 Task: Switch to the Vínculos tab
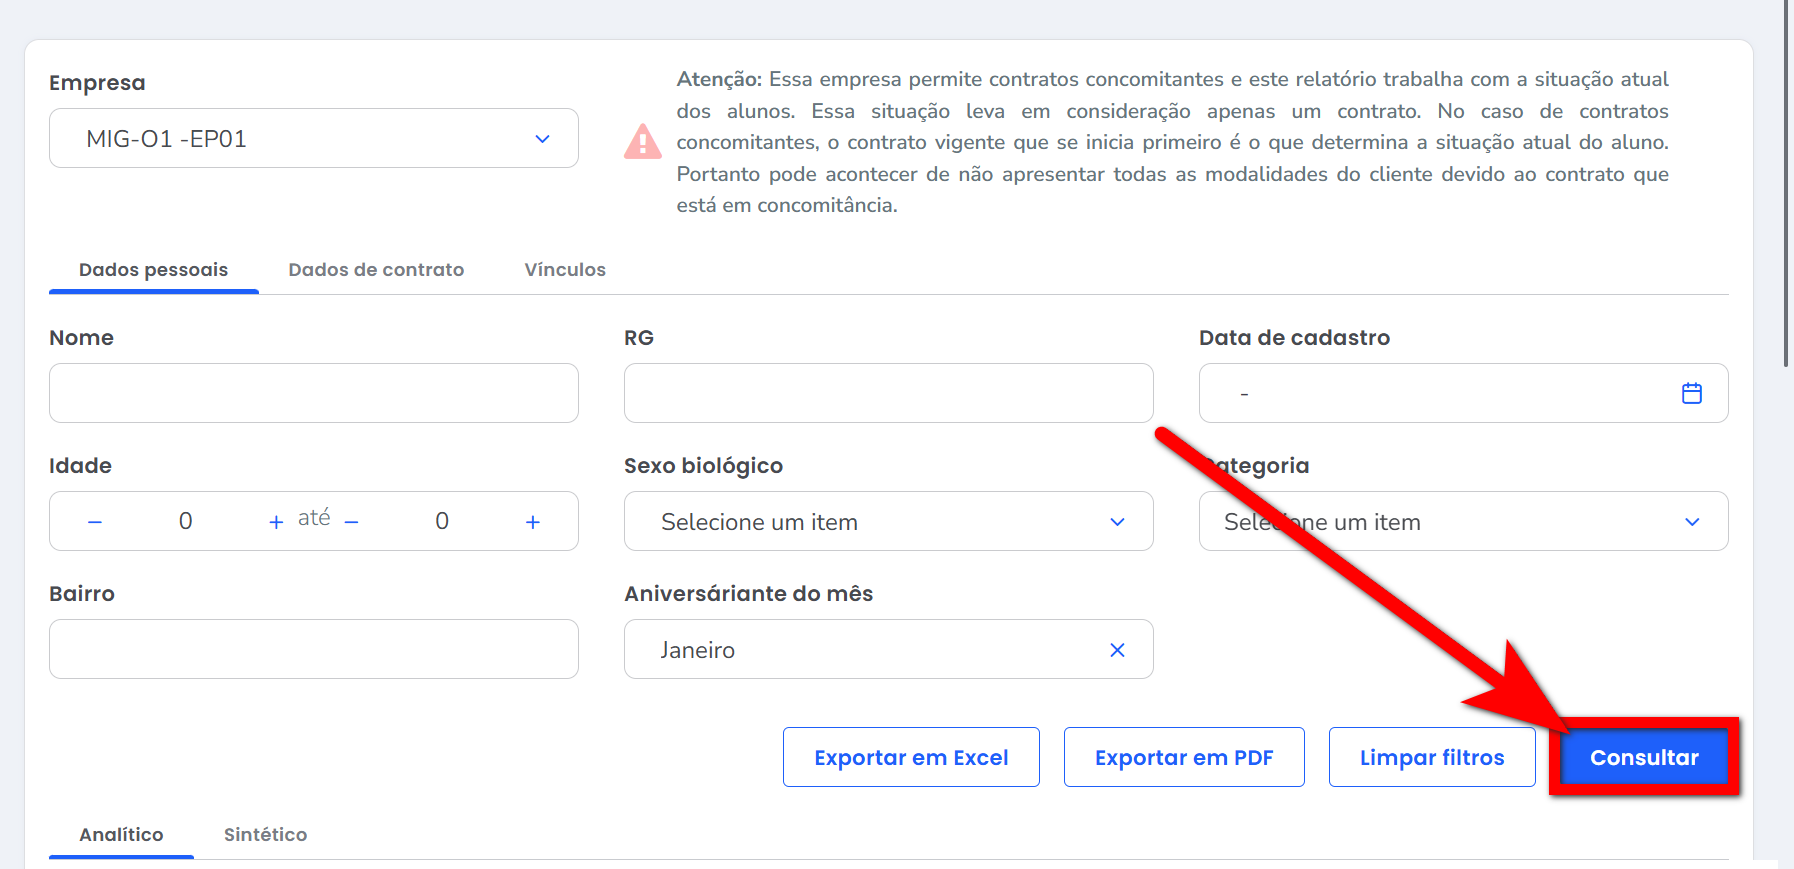click(565, 270)
